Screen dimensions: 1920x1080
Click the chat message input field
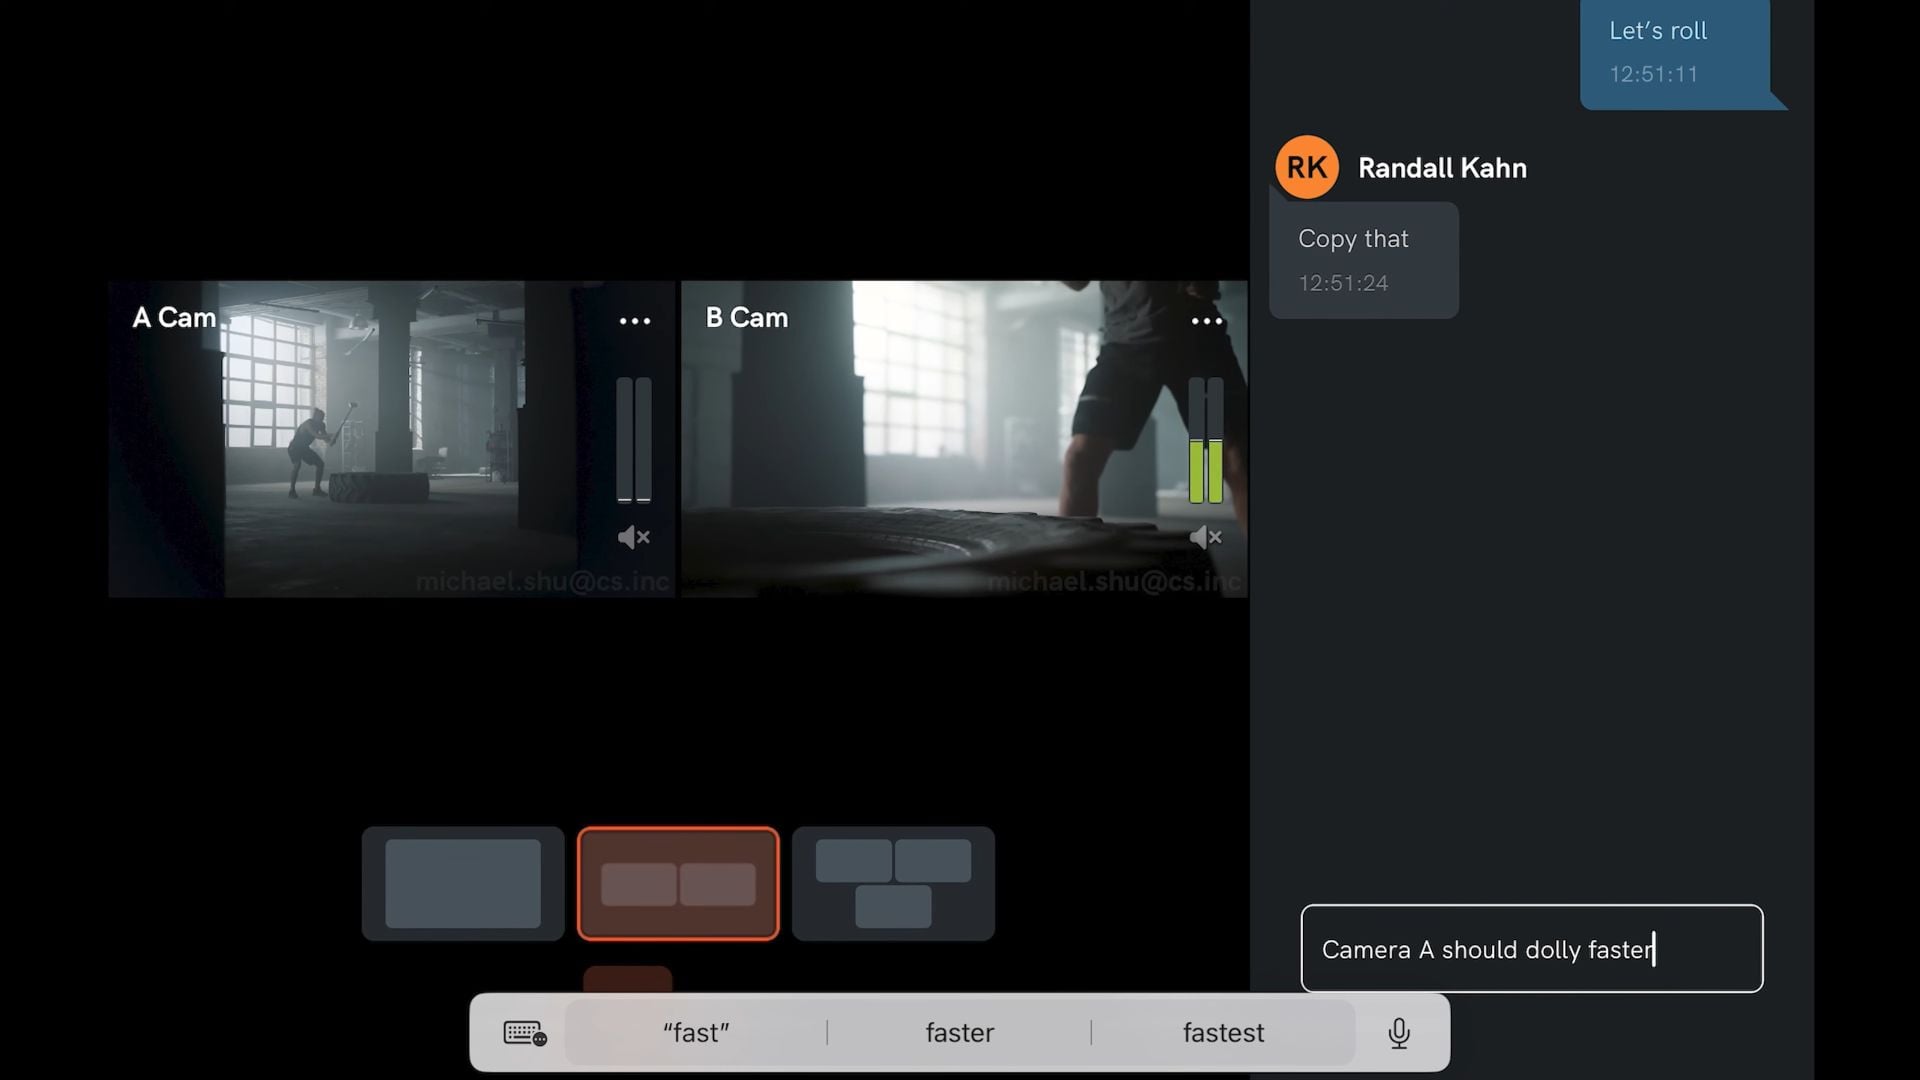coord(1532,948)
